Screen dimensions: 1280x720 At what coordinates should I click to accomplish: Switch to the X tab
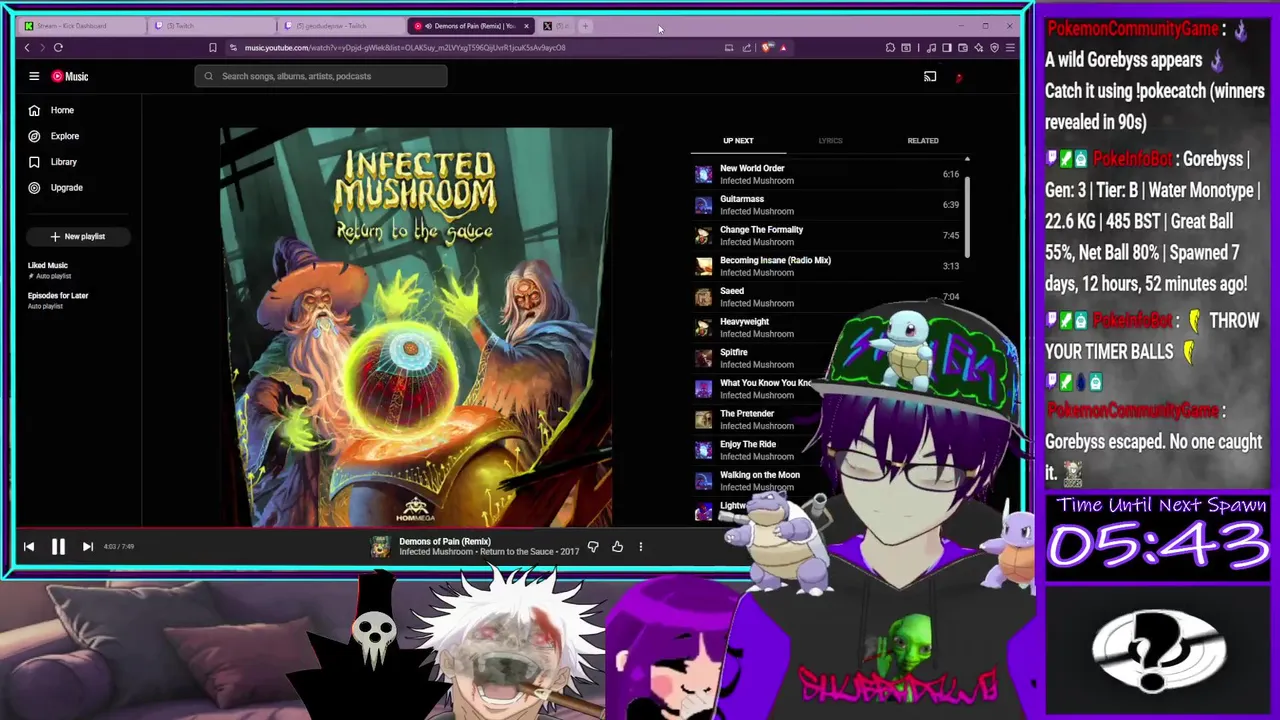pos(555,26)
